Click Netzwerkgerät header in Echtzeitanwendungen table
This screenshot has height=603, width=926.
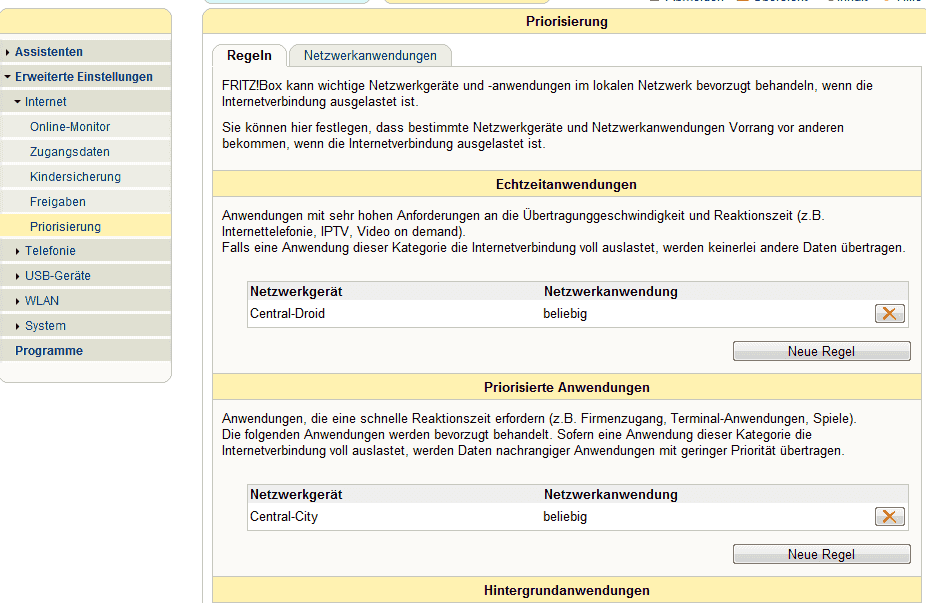point(296,291)
